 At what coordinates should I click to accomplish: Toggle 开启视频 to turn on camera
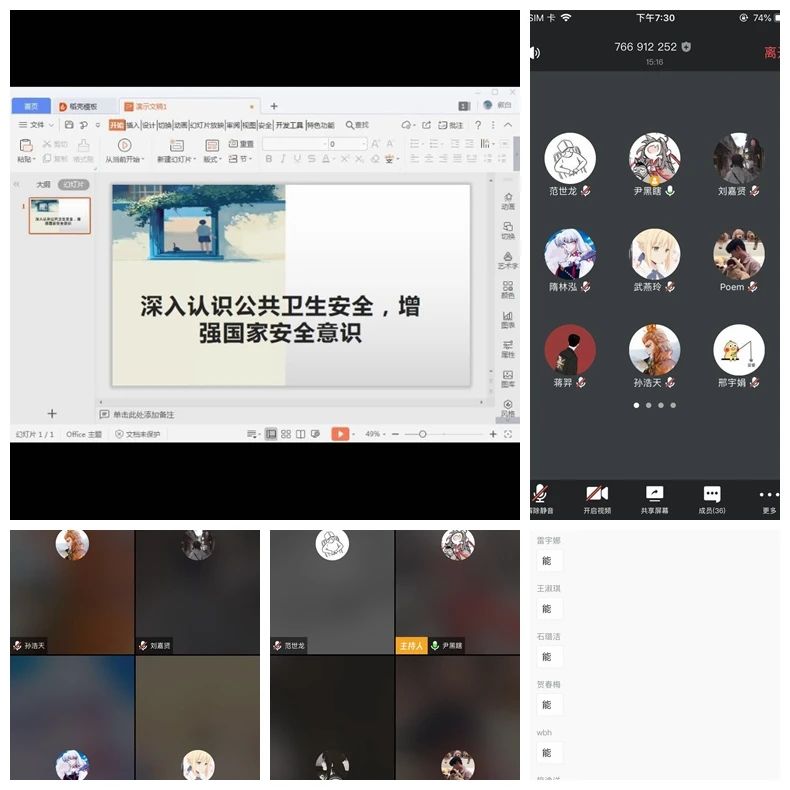(597, 498)
